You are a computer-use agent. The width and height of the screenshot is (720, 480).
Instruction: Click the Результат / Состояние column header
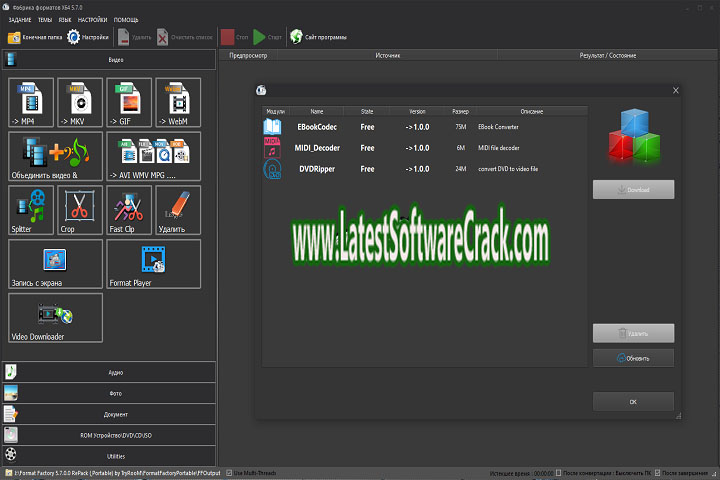tap(608, 55)
